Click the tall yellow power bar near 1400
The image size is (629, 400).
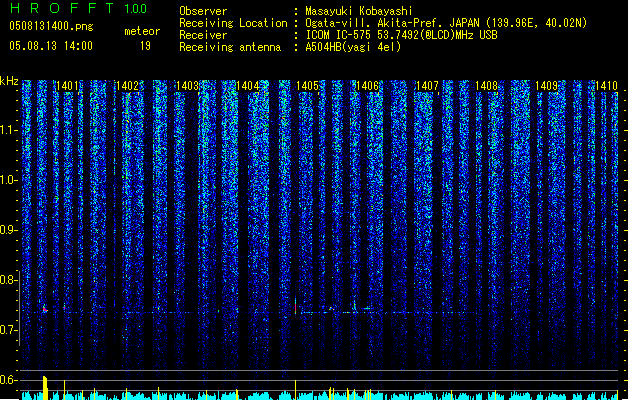[x=45, y=388]
